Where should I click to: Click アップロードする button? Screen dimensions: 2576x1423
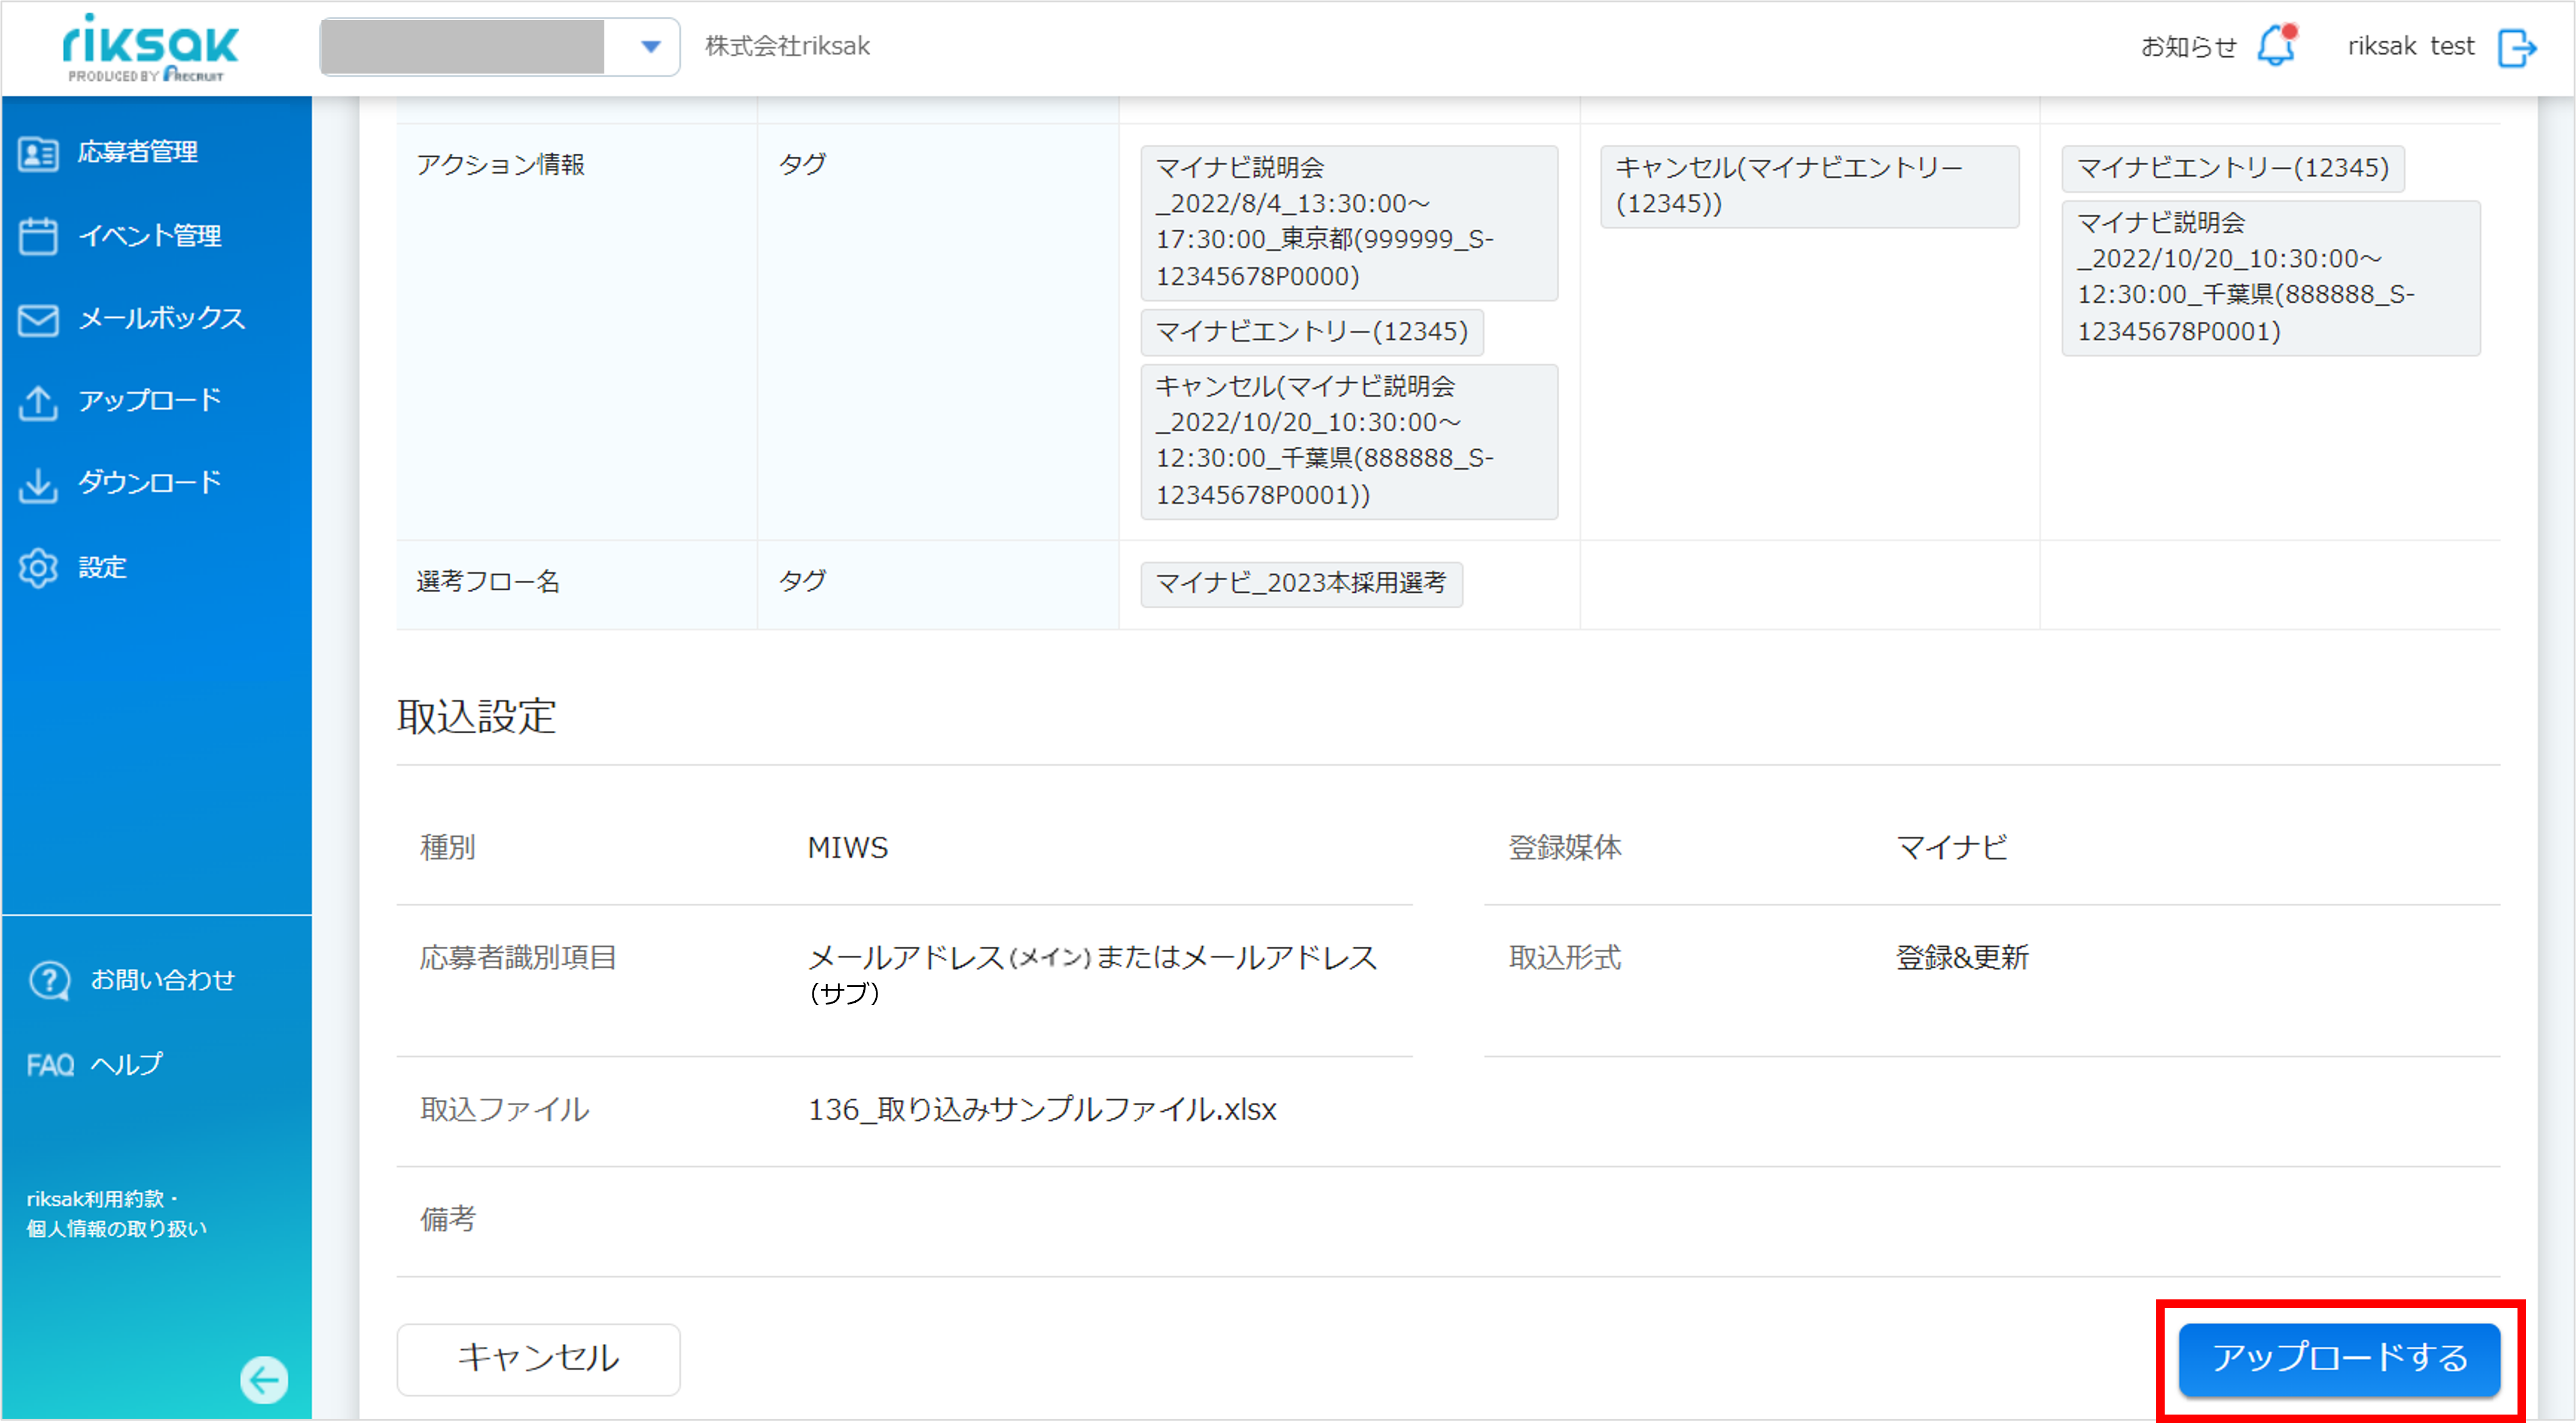click(2339, 1359)
